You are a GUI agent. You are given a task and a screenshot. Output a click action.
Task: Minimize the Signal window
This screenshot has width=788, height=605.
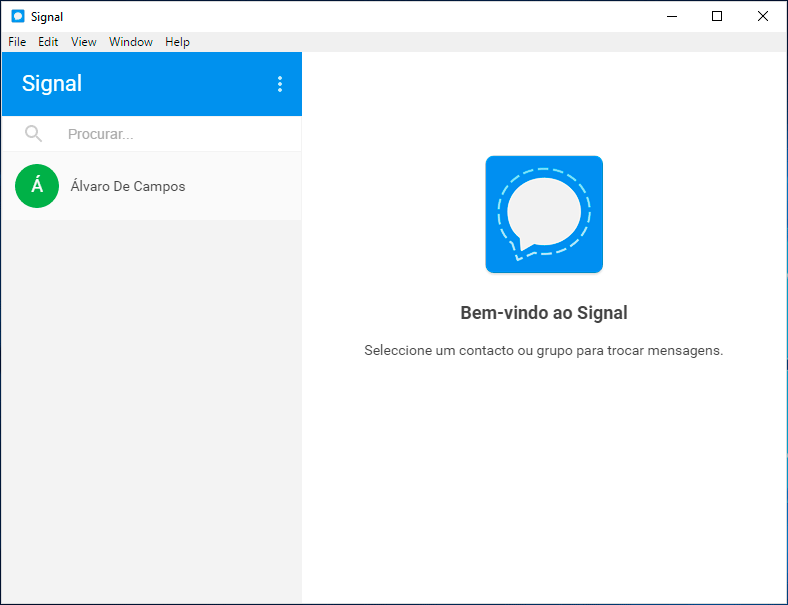[672, 16]
